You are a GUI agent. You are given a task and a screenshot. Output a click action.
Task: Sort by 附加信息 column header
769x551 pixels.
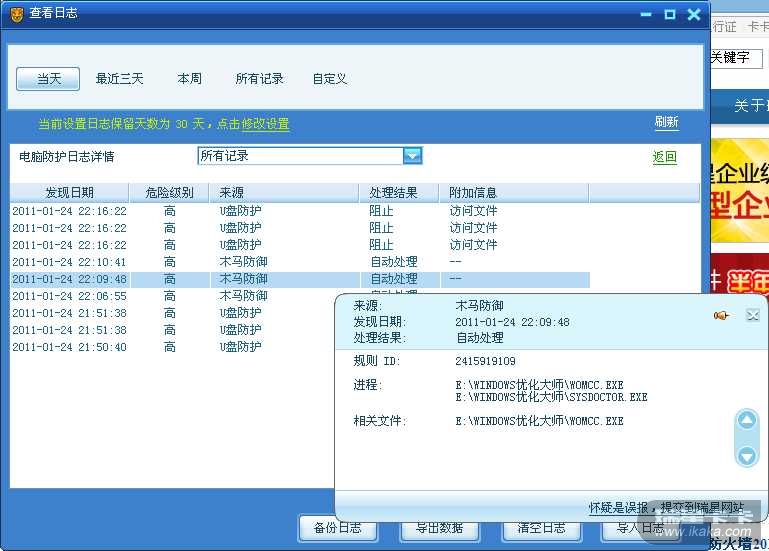tap(514, 192)
